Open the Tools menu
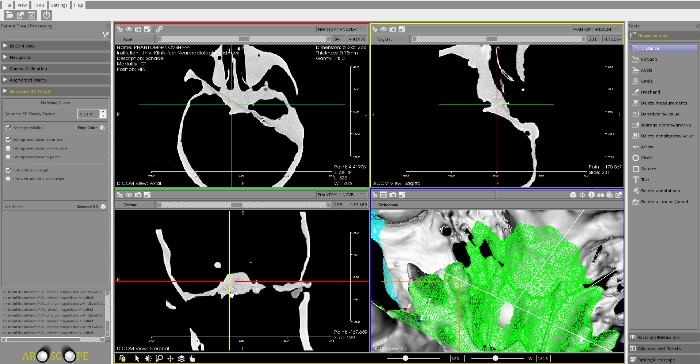This screenshot has width=700, height=364. click(39, 5)
